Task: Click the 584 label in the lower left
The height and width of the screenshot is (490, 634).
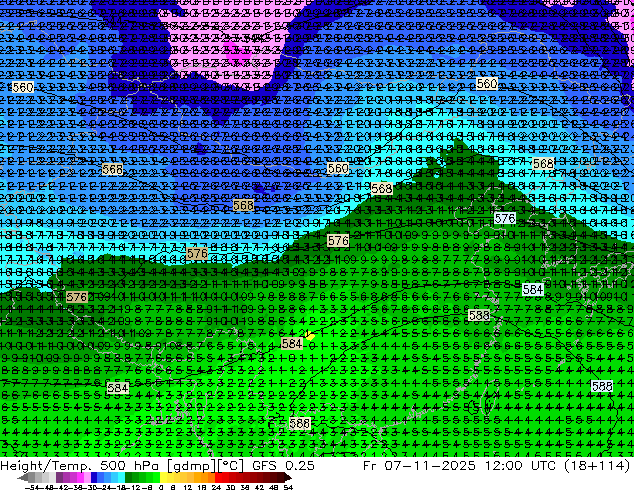Action: coord(118,388)
